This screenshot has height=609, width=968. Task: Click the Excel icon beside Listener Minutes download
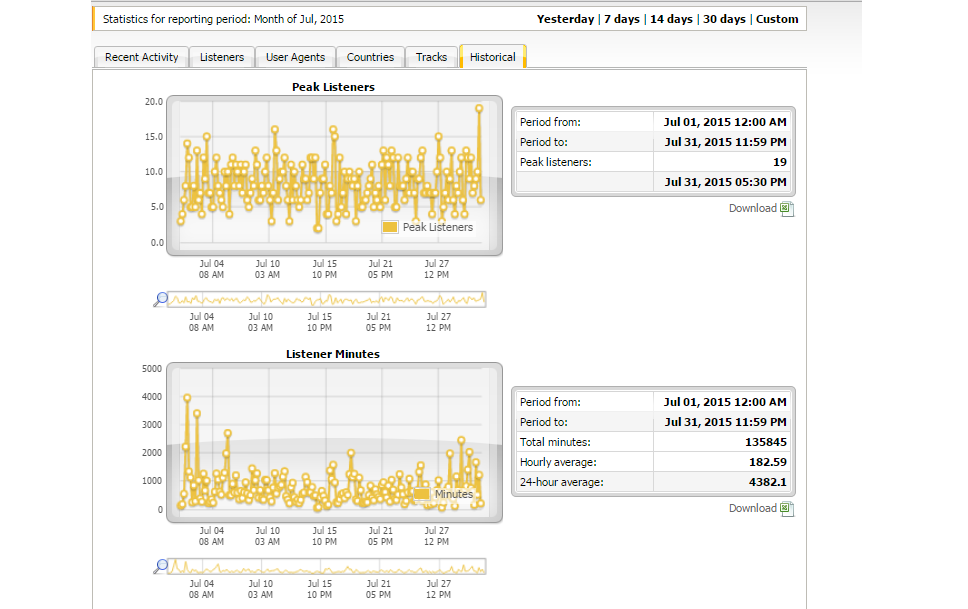[786, 509]
